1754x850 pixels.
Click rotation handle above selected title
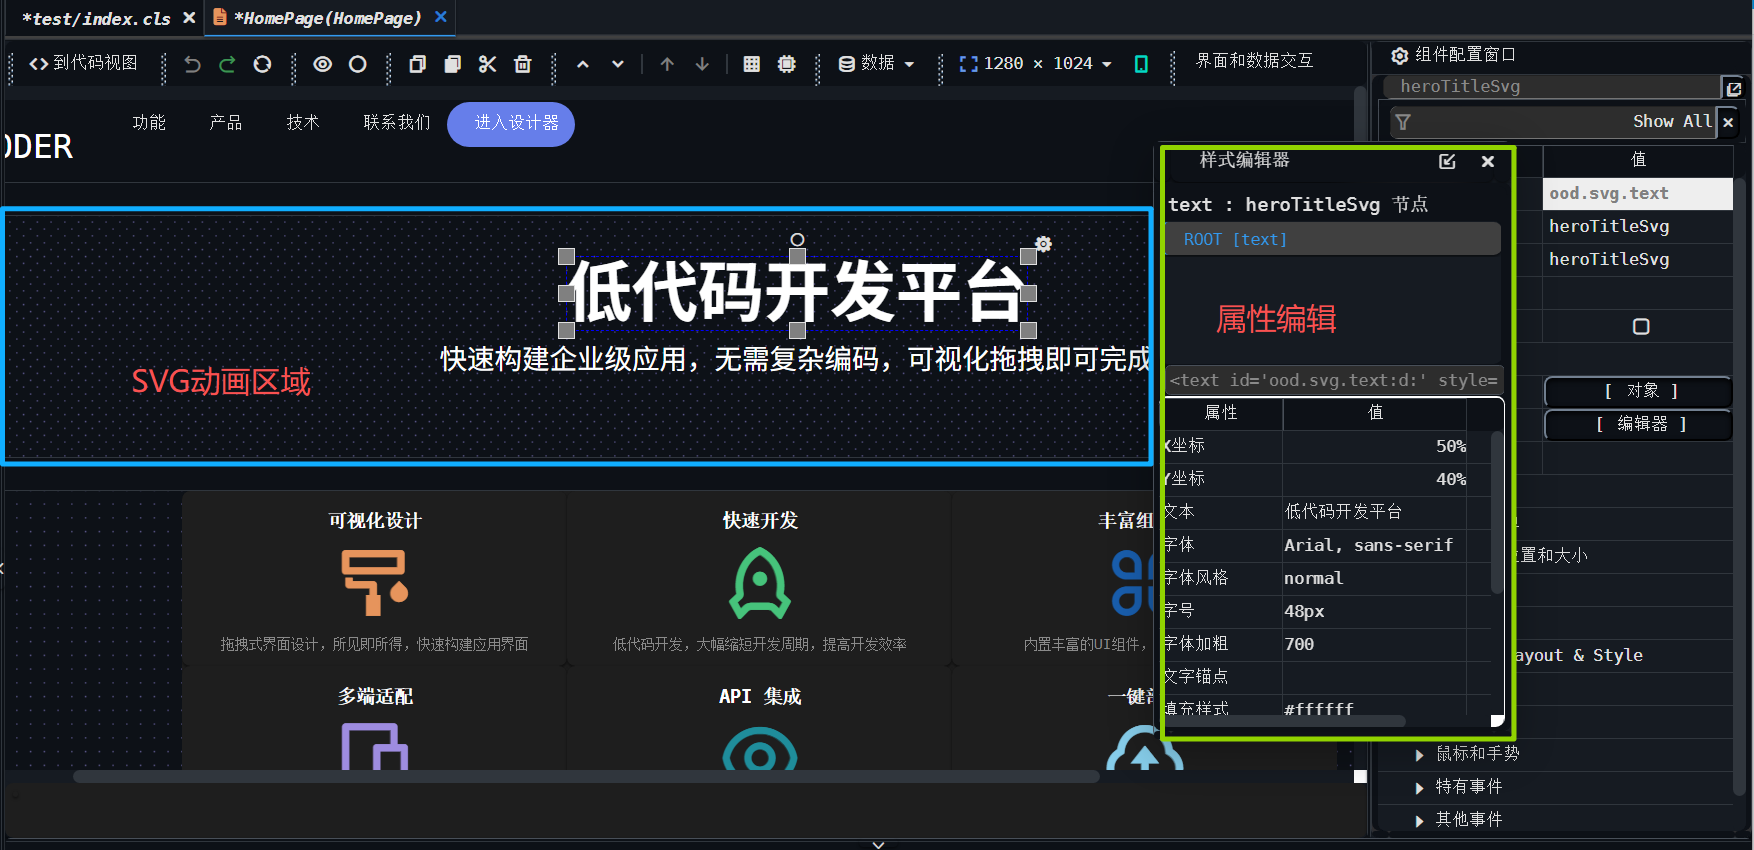(x=797, y=239)
